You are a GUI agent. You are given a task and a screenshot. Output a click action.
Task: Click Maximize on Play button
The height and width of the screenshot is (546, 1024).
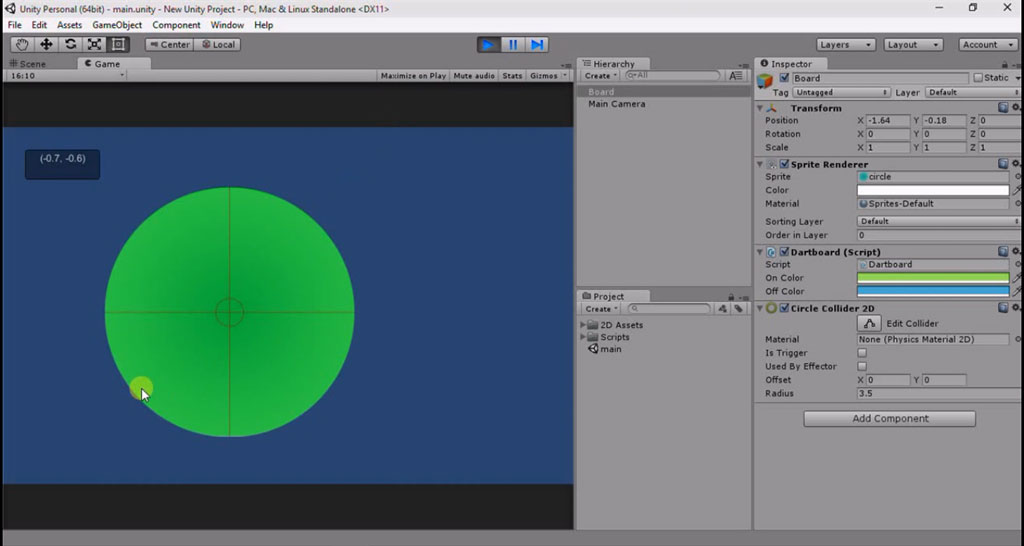pyautogui.click(x=413, y=76)
